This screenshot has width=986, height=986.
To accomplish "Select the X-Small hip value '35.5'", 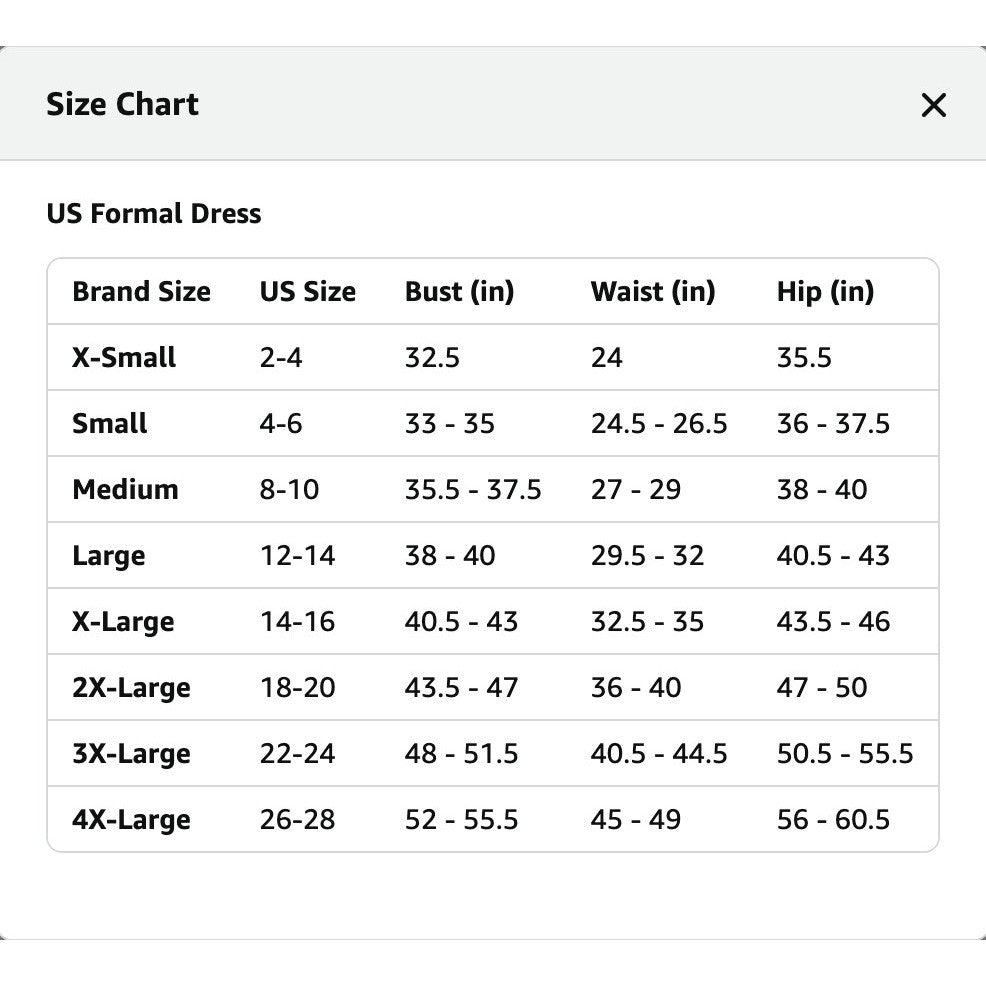I will pos(804,358).
